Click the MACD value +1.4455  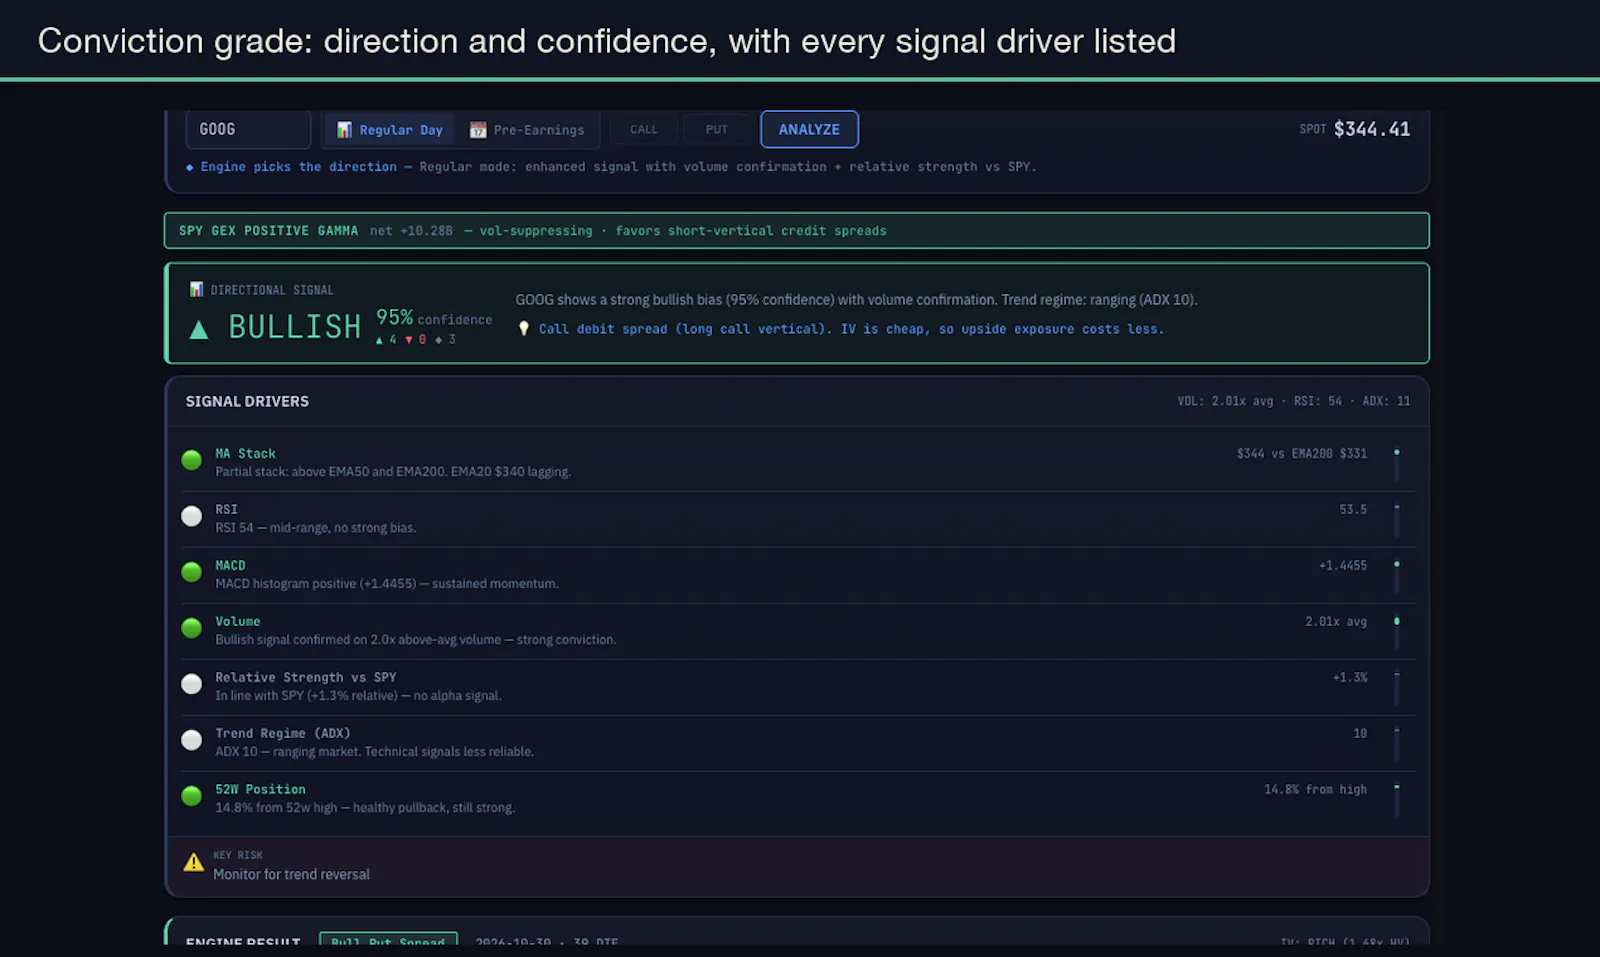point(1343,566)
